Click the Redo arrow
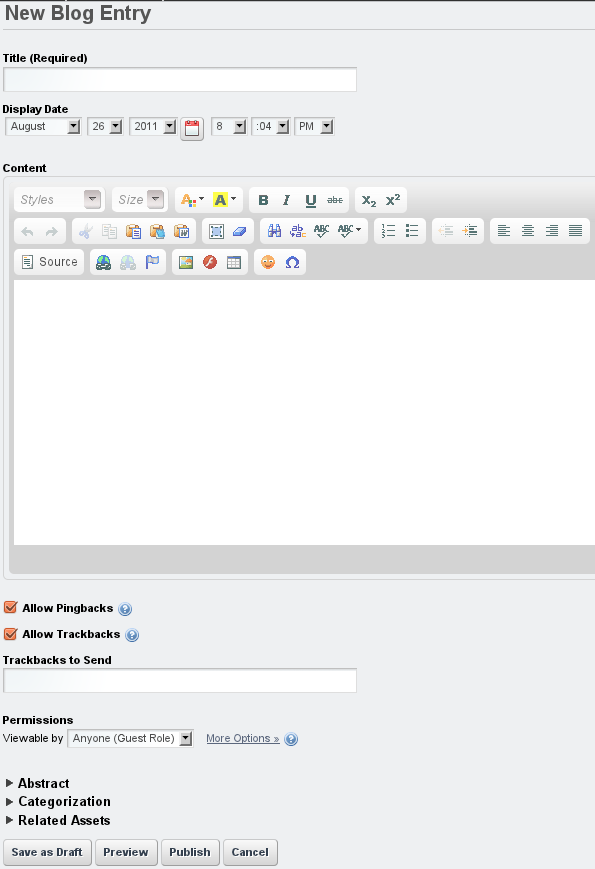This screenshot has height=869, width=595. click(x=52, y=231)
